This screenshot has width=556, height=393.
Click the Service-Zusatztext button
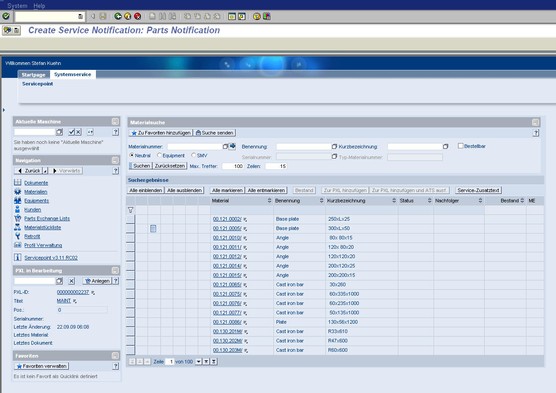coord(478,190)
